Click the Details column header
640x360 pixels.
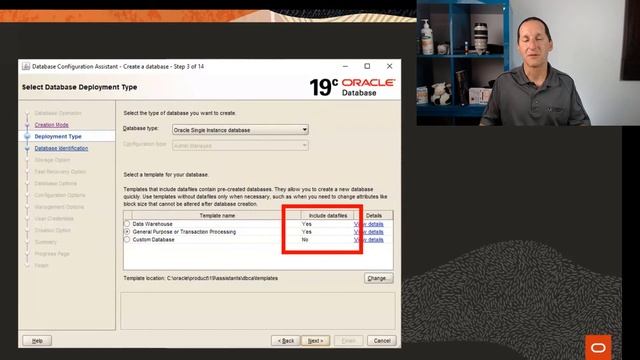click(373, 215)
